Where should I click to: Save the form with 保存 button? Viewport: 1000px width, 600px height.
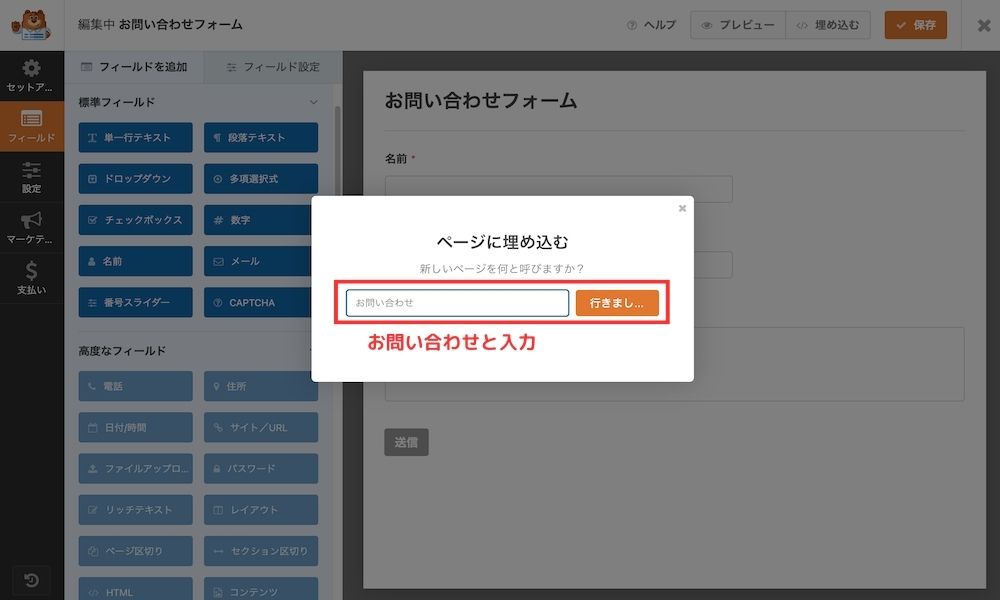click(x=915, y=25)
